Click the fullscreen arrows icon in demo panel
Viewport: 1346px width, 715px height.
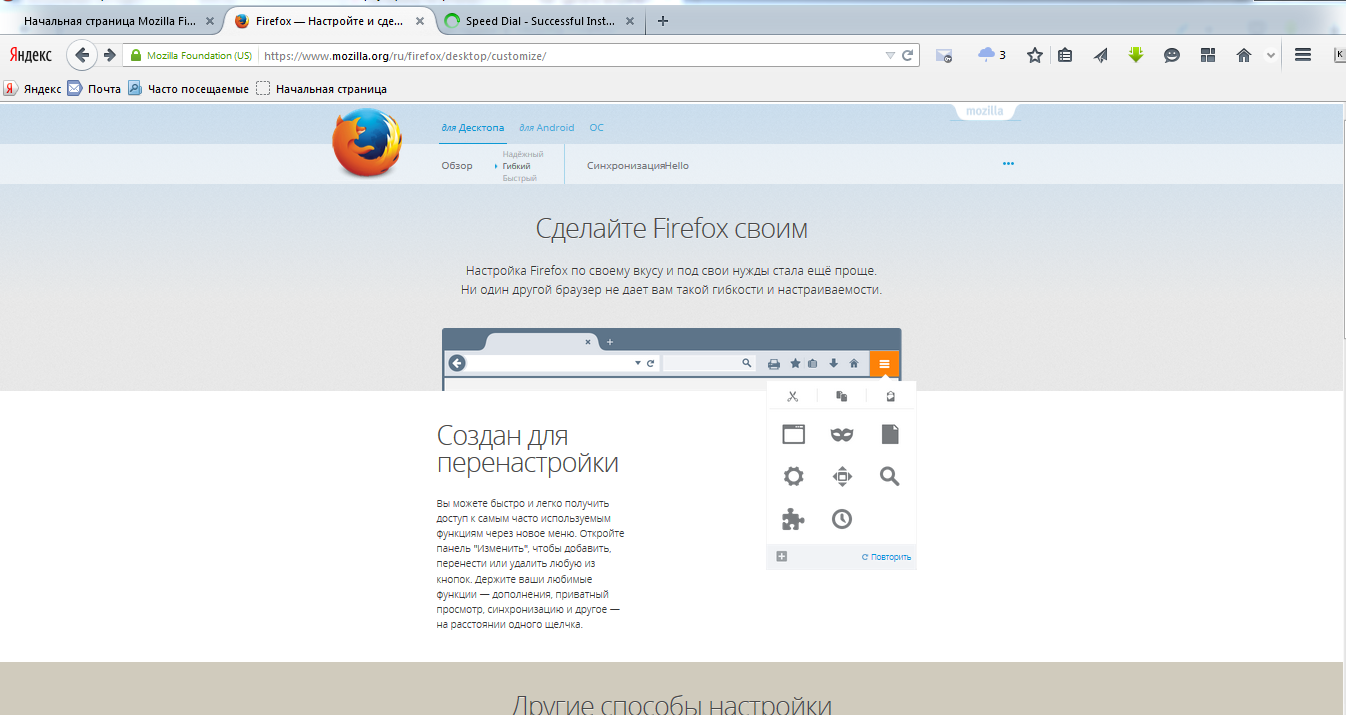842,477
